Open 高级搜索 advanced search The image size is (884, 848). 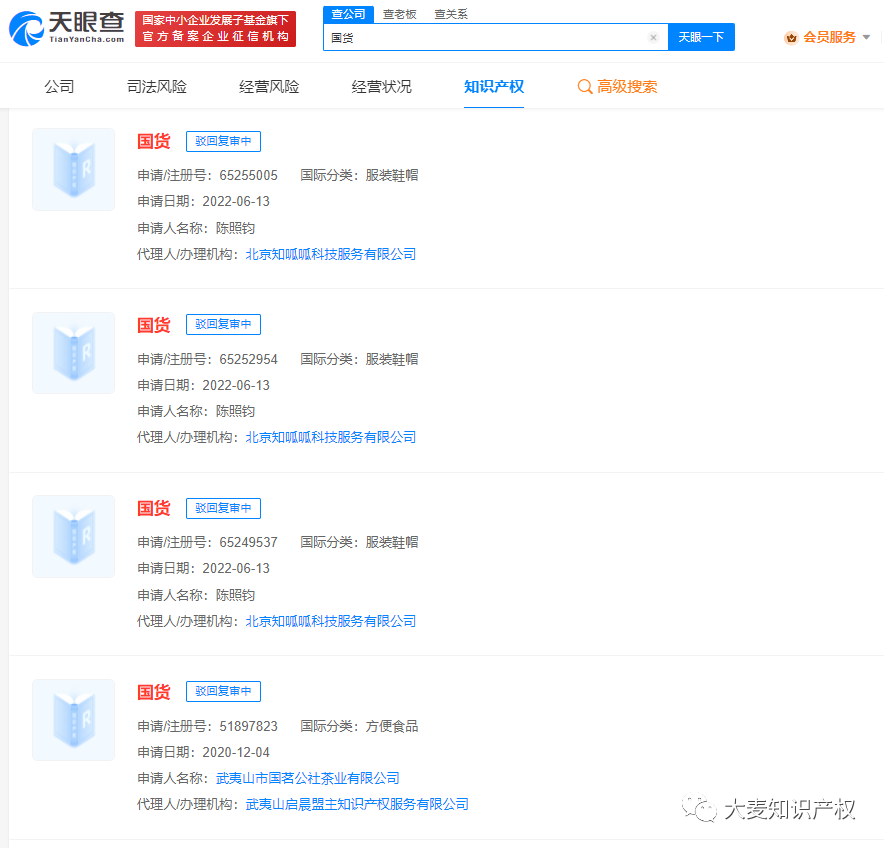pos(627,86)
